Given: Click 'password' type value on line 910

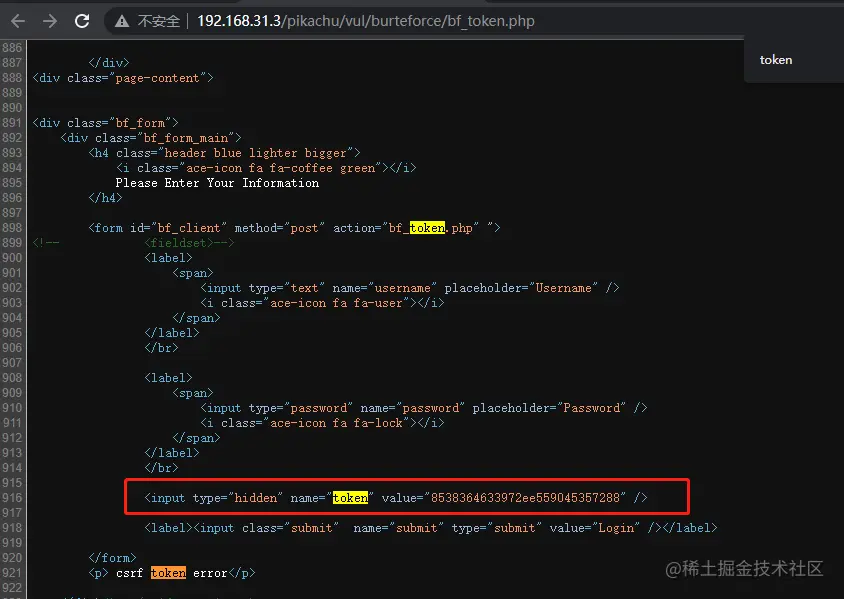Looking at the screenshot, I should click(x=319, y=408).
